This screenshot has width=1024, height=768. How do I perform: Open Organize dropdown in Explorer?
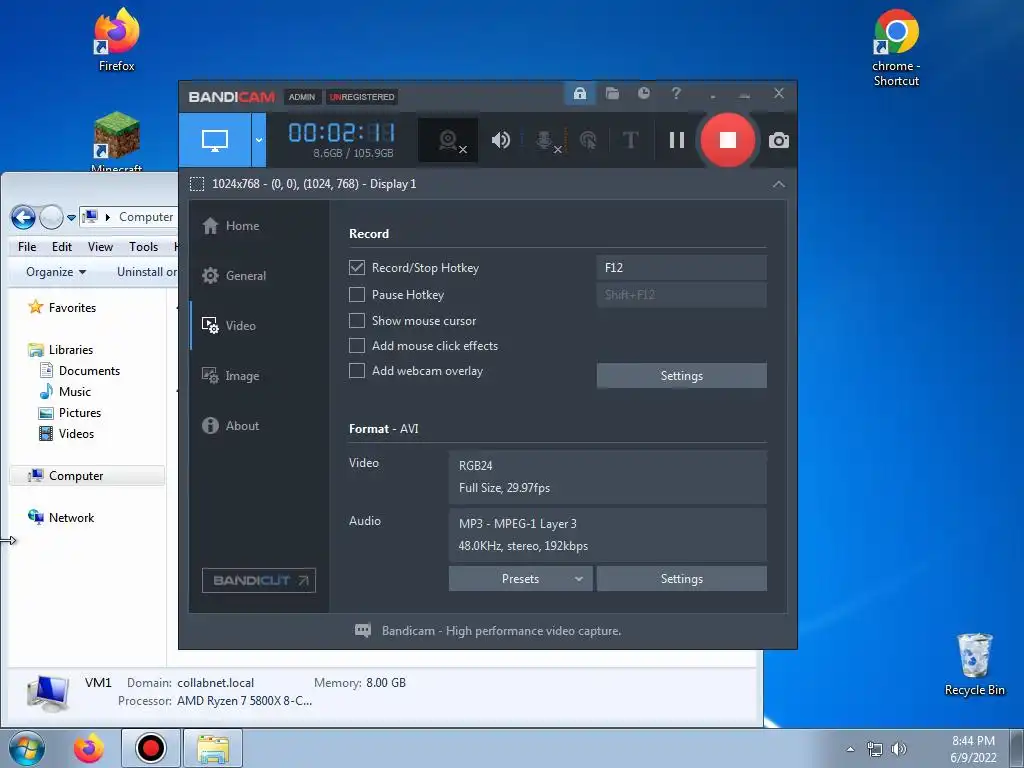coord(56,272)
